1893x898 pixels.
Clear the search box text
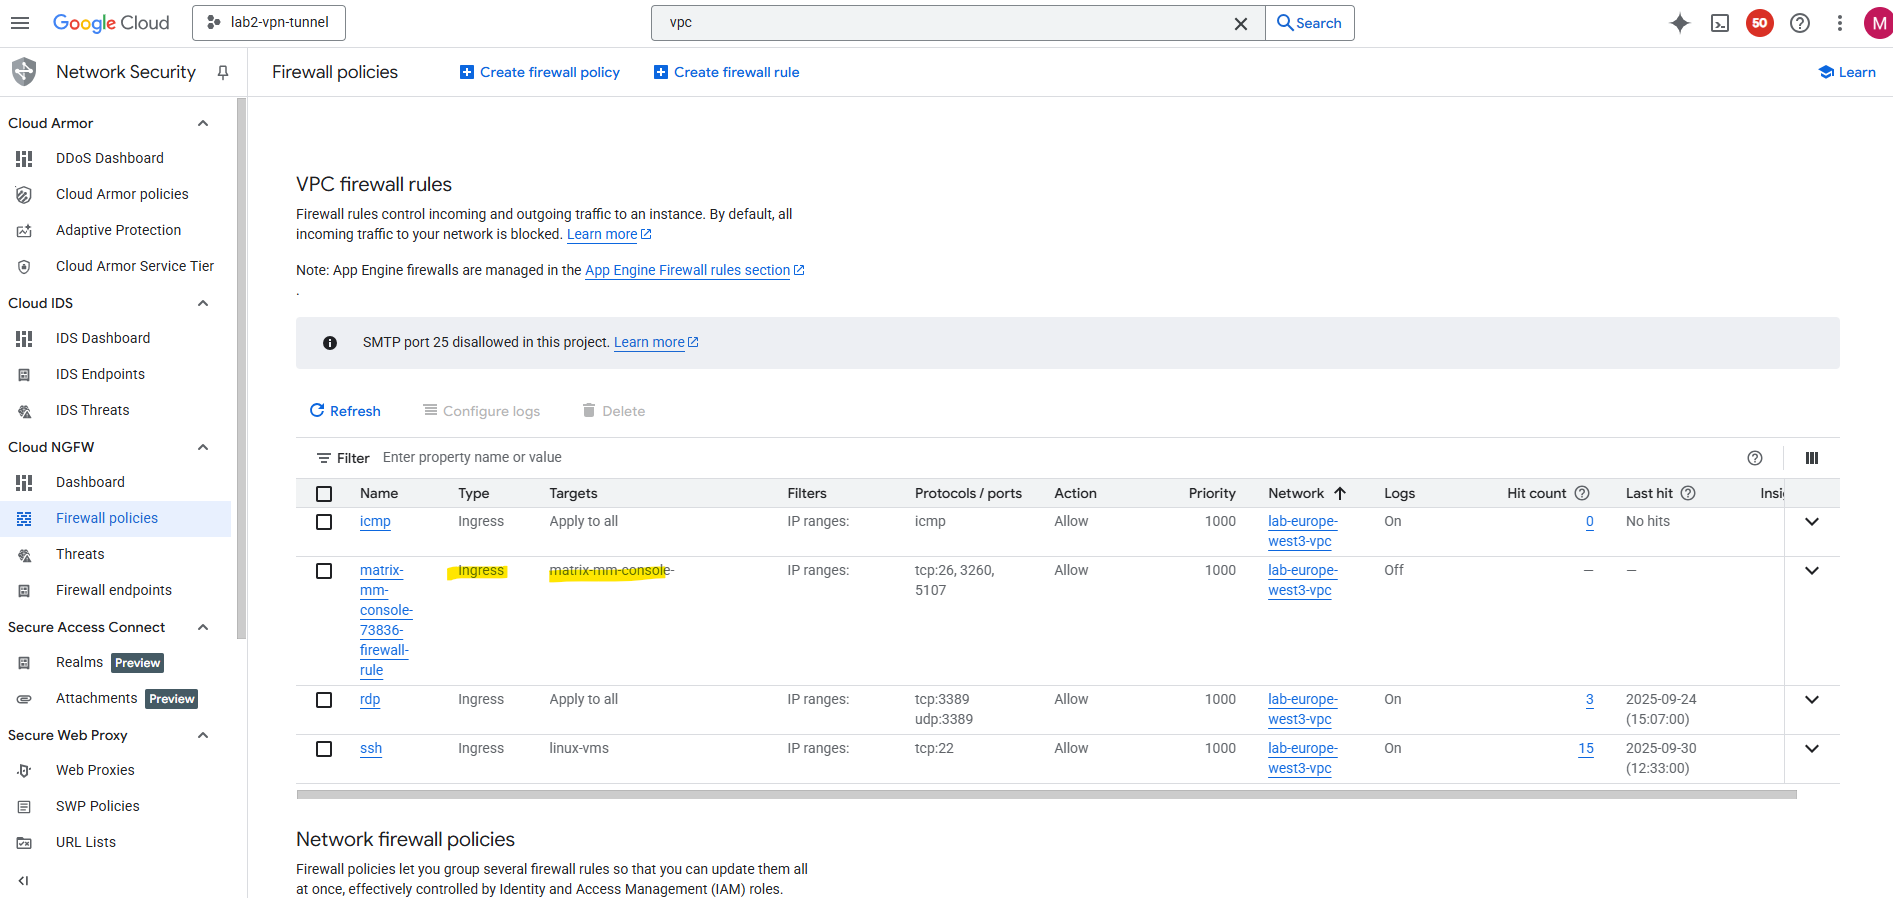click(x=1241, y=23)
